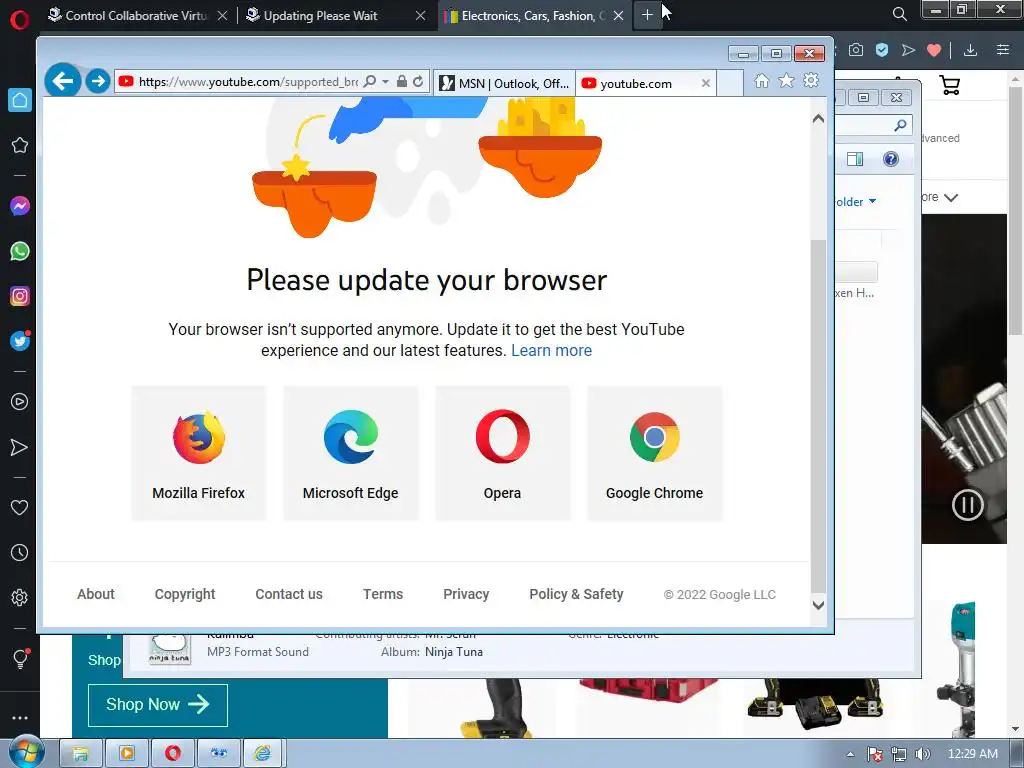Expand the eBay More chevron
The width and height of the screenshot is (1024, 768).
[951, 197]
